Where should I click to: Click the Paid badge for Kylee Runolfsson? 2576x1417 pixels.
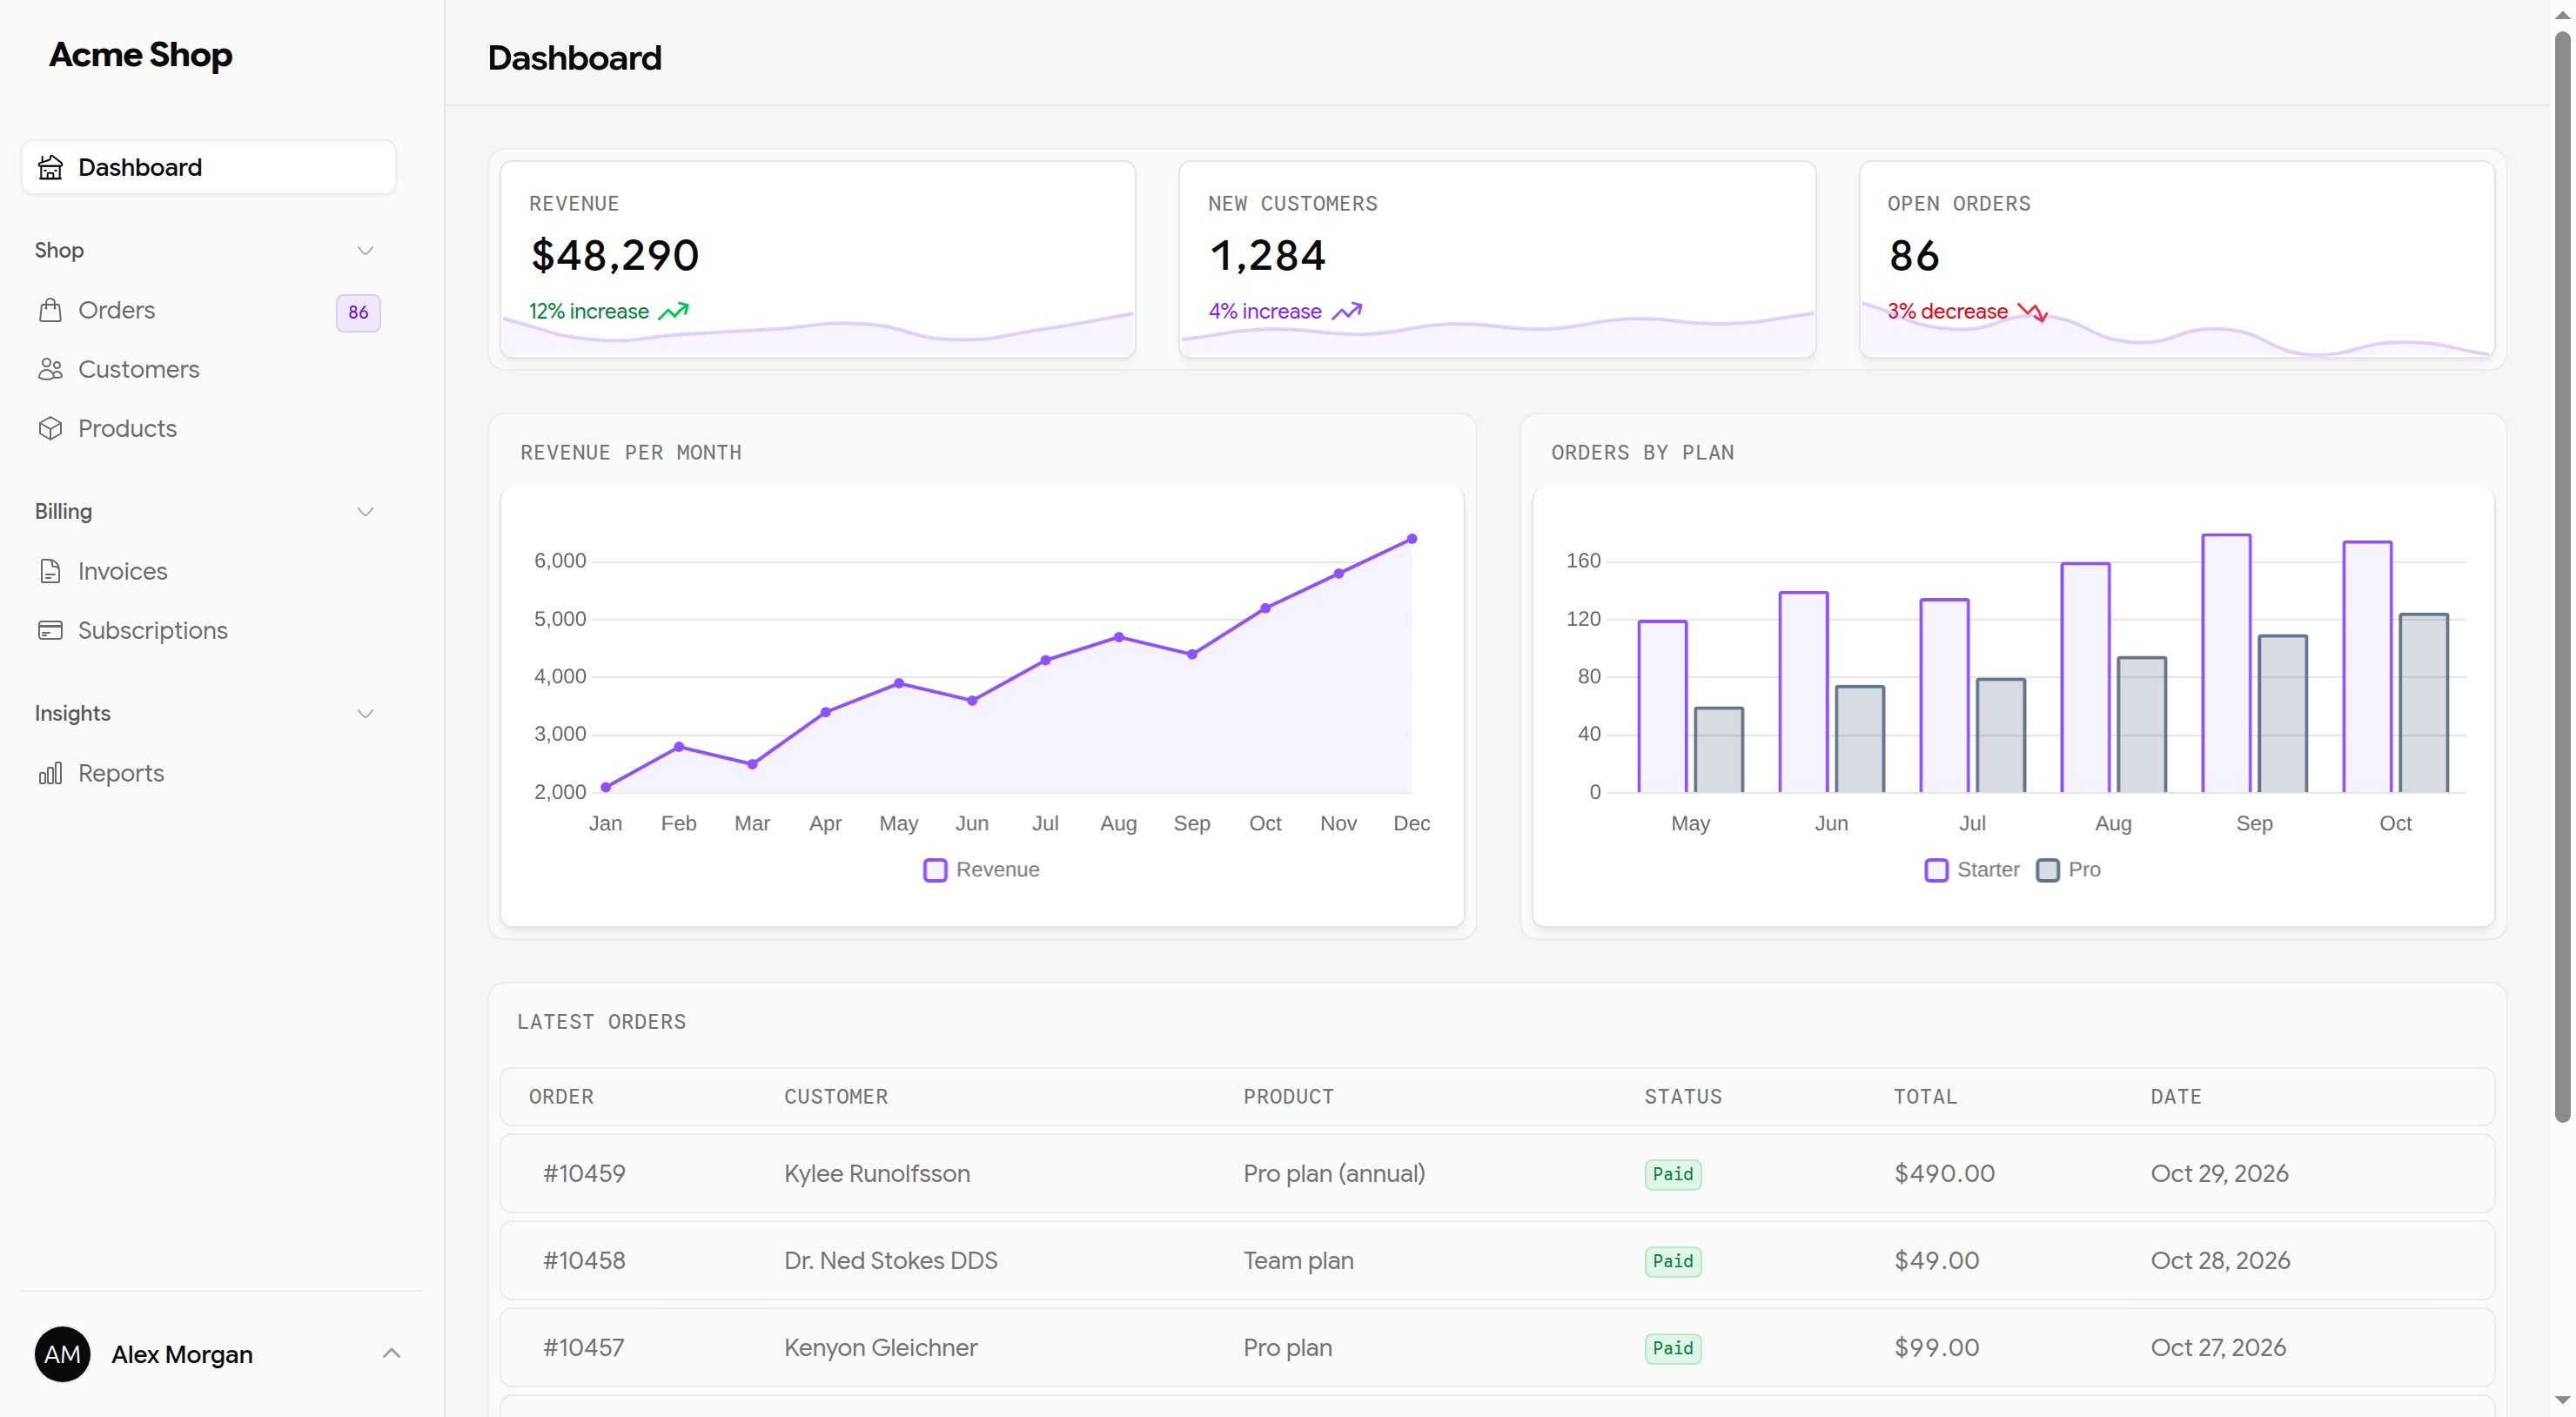[x=1673, y=1174]
